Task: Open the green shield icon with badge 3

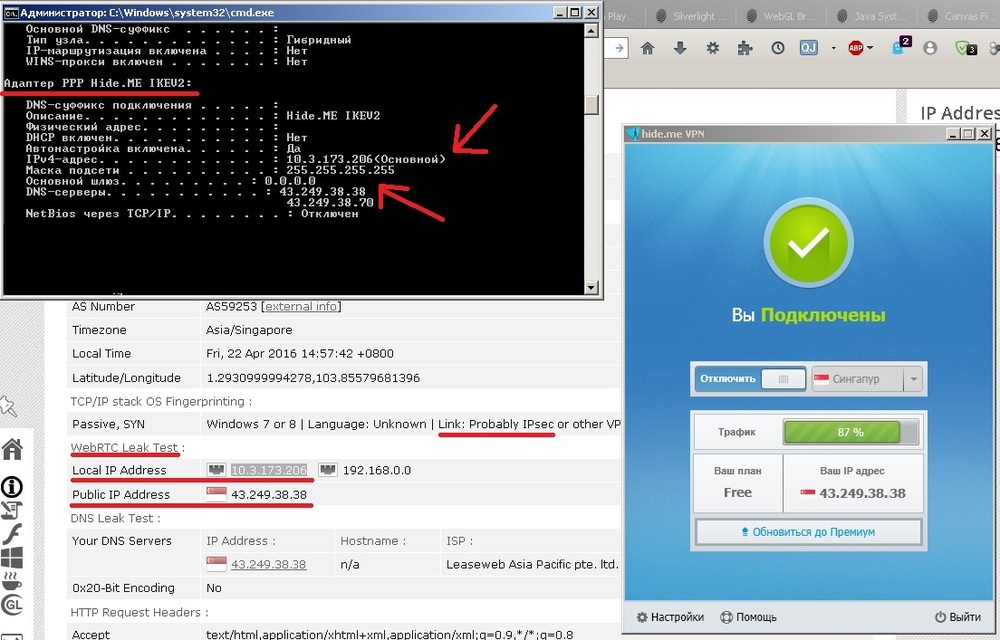Action: [x=966, y=48]
